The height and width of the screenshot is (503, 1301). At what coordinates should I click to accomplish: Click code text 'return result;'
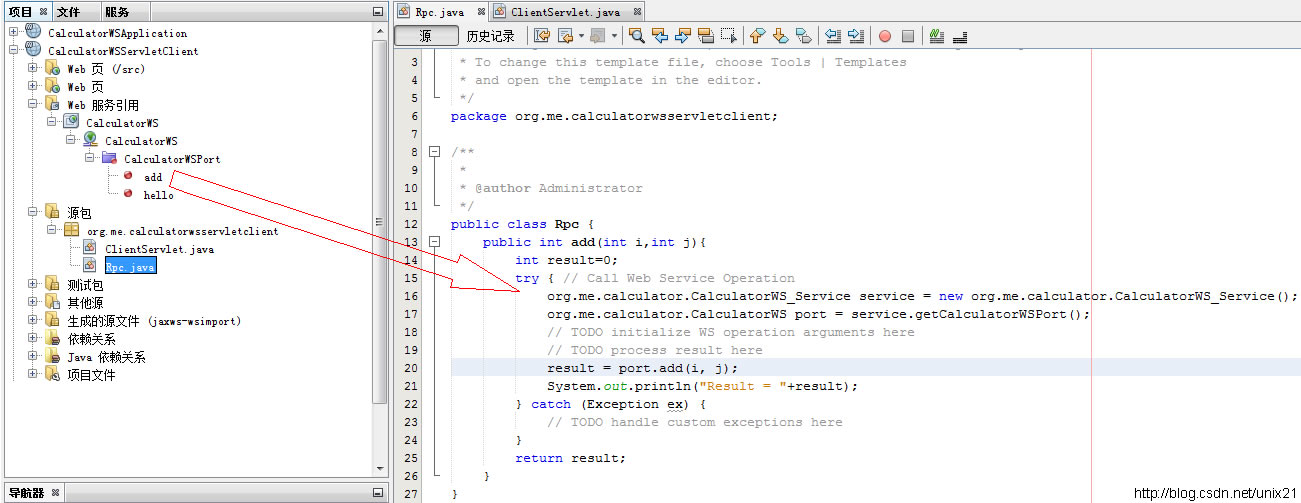pyautogui.click(x=570, y=458)
